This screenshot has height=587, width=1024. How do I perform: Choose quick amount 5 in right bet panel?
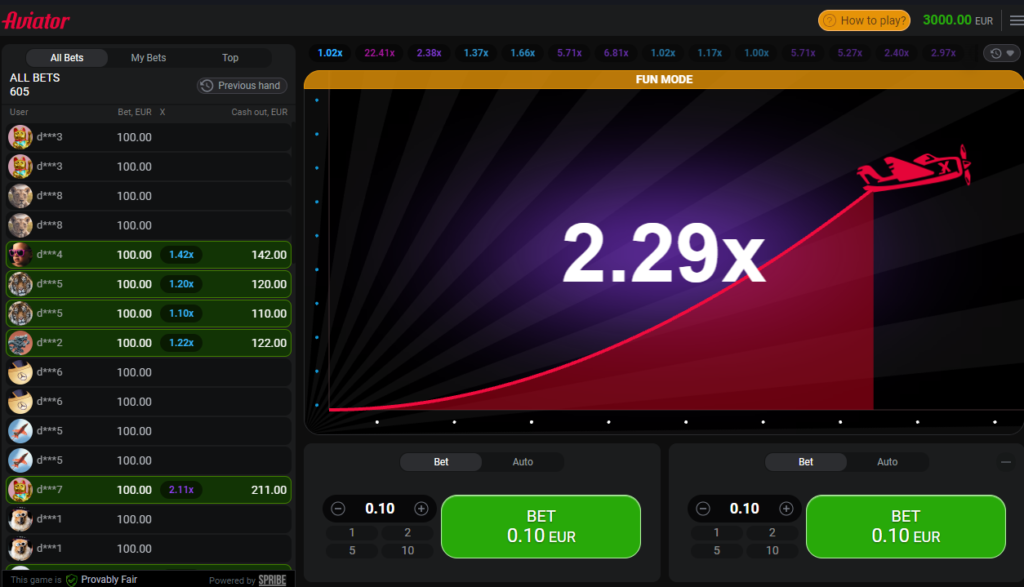pyautogui.click(x=716, y=550)
